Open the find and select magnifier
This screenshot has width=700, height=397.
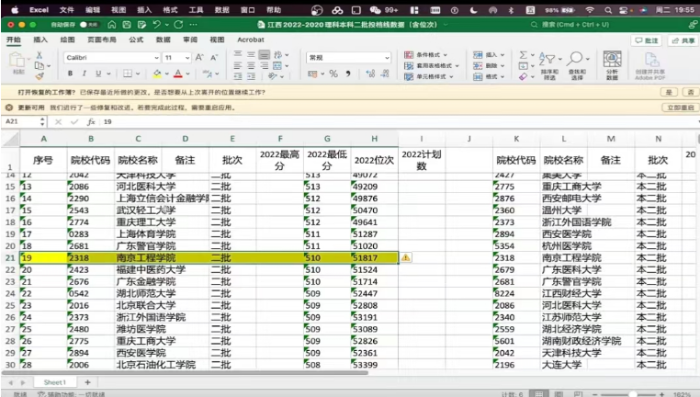(575, 58)
